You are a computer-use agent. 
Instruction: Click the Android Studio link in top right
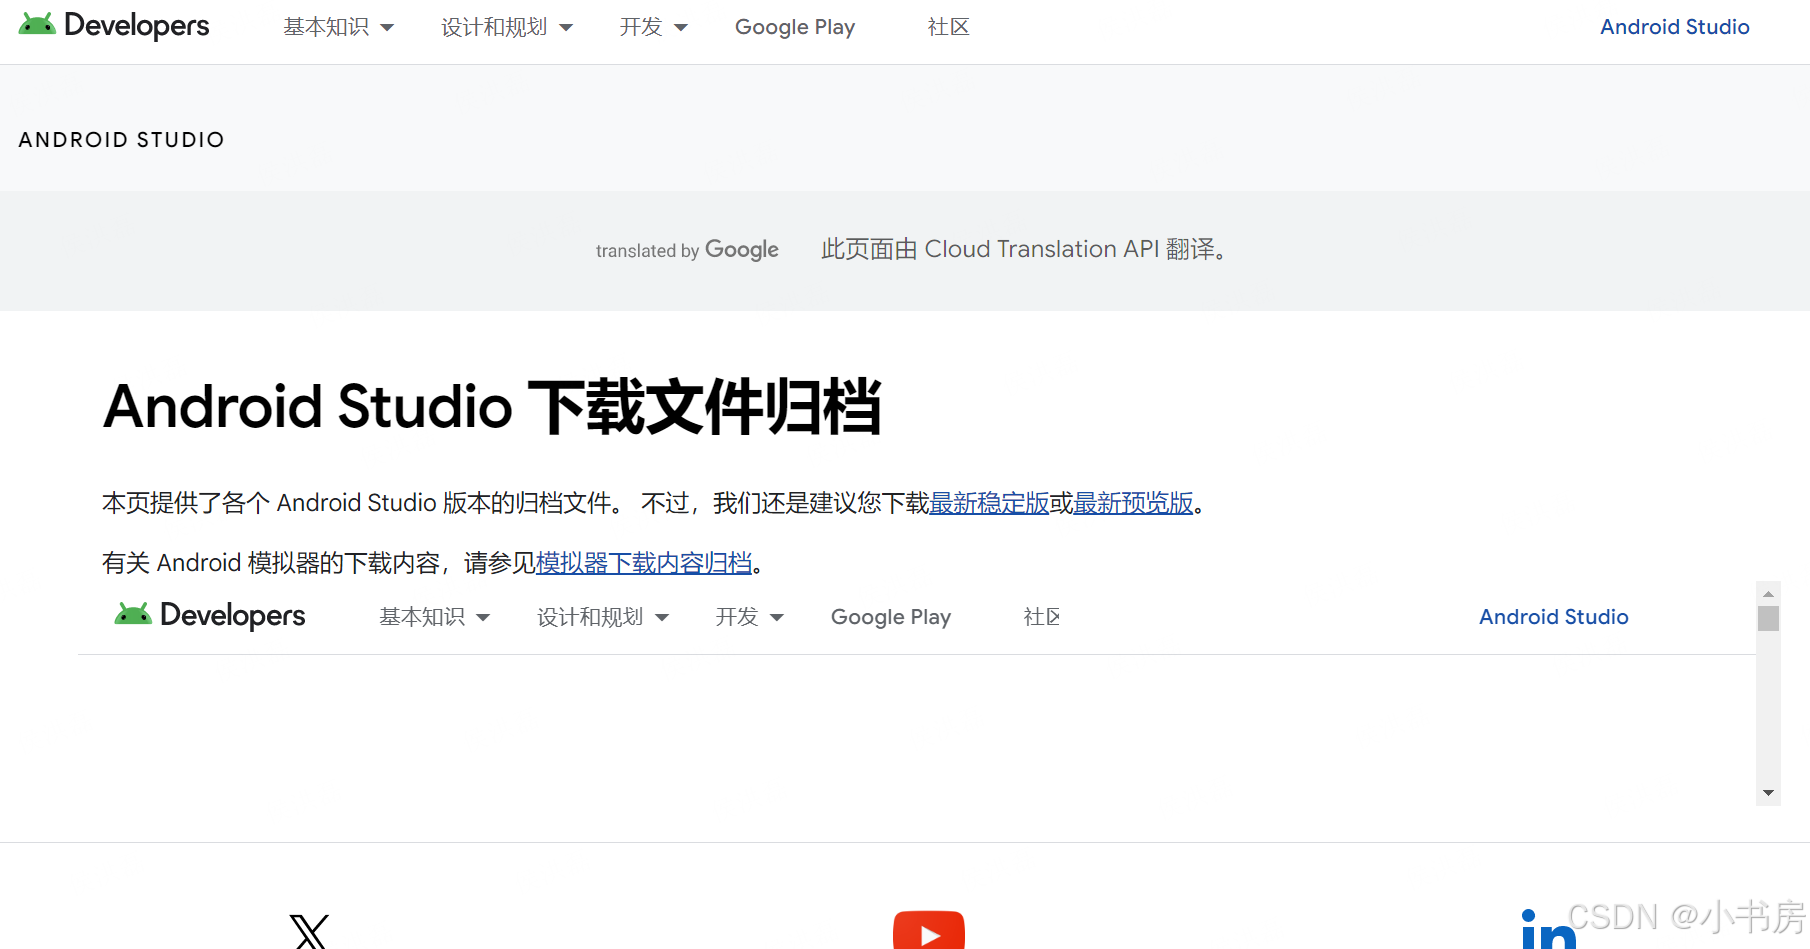click(1674, 27)
